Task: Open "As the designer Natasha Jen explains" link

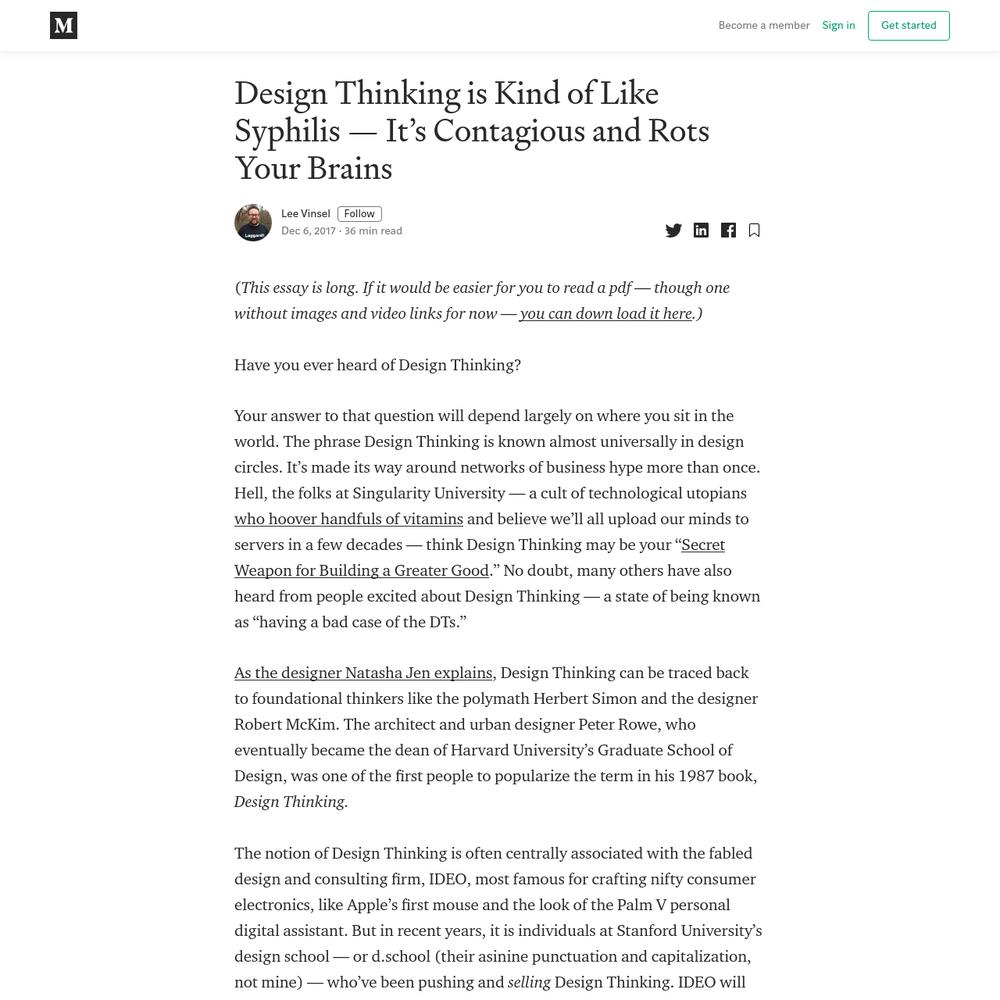Action: coord(364,673)
